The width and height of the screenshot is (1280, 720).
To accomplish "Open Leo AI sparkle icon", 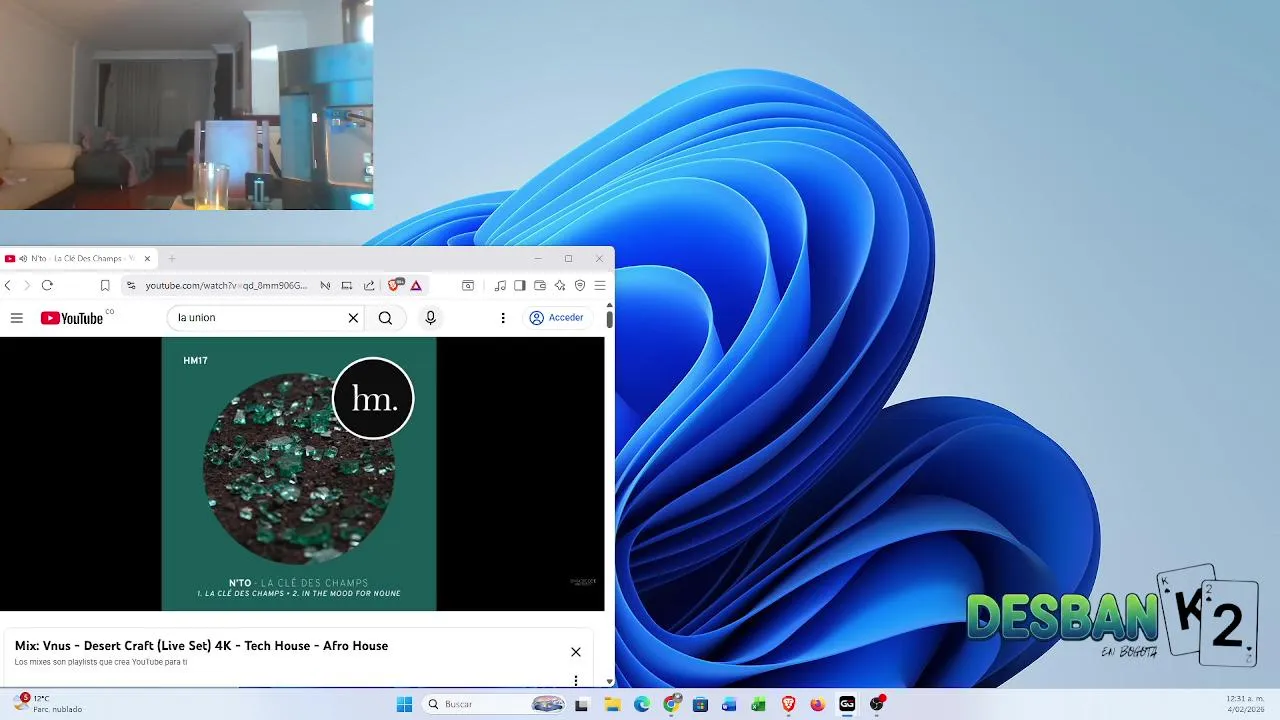I will (560, 285).
